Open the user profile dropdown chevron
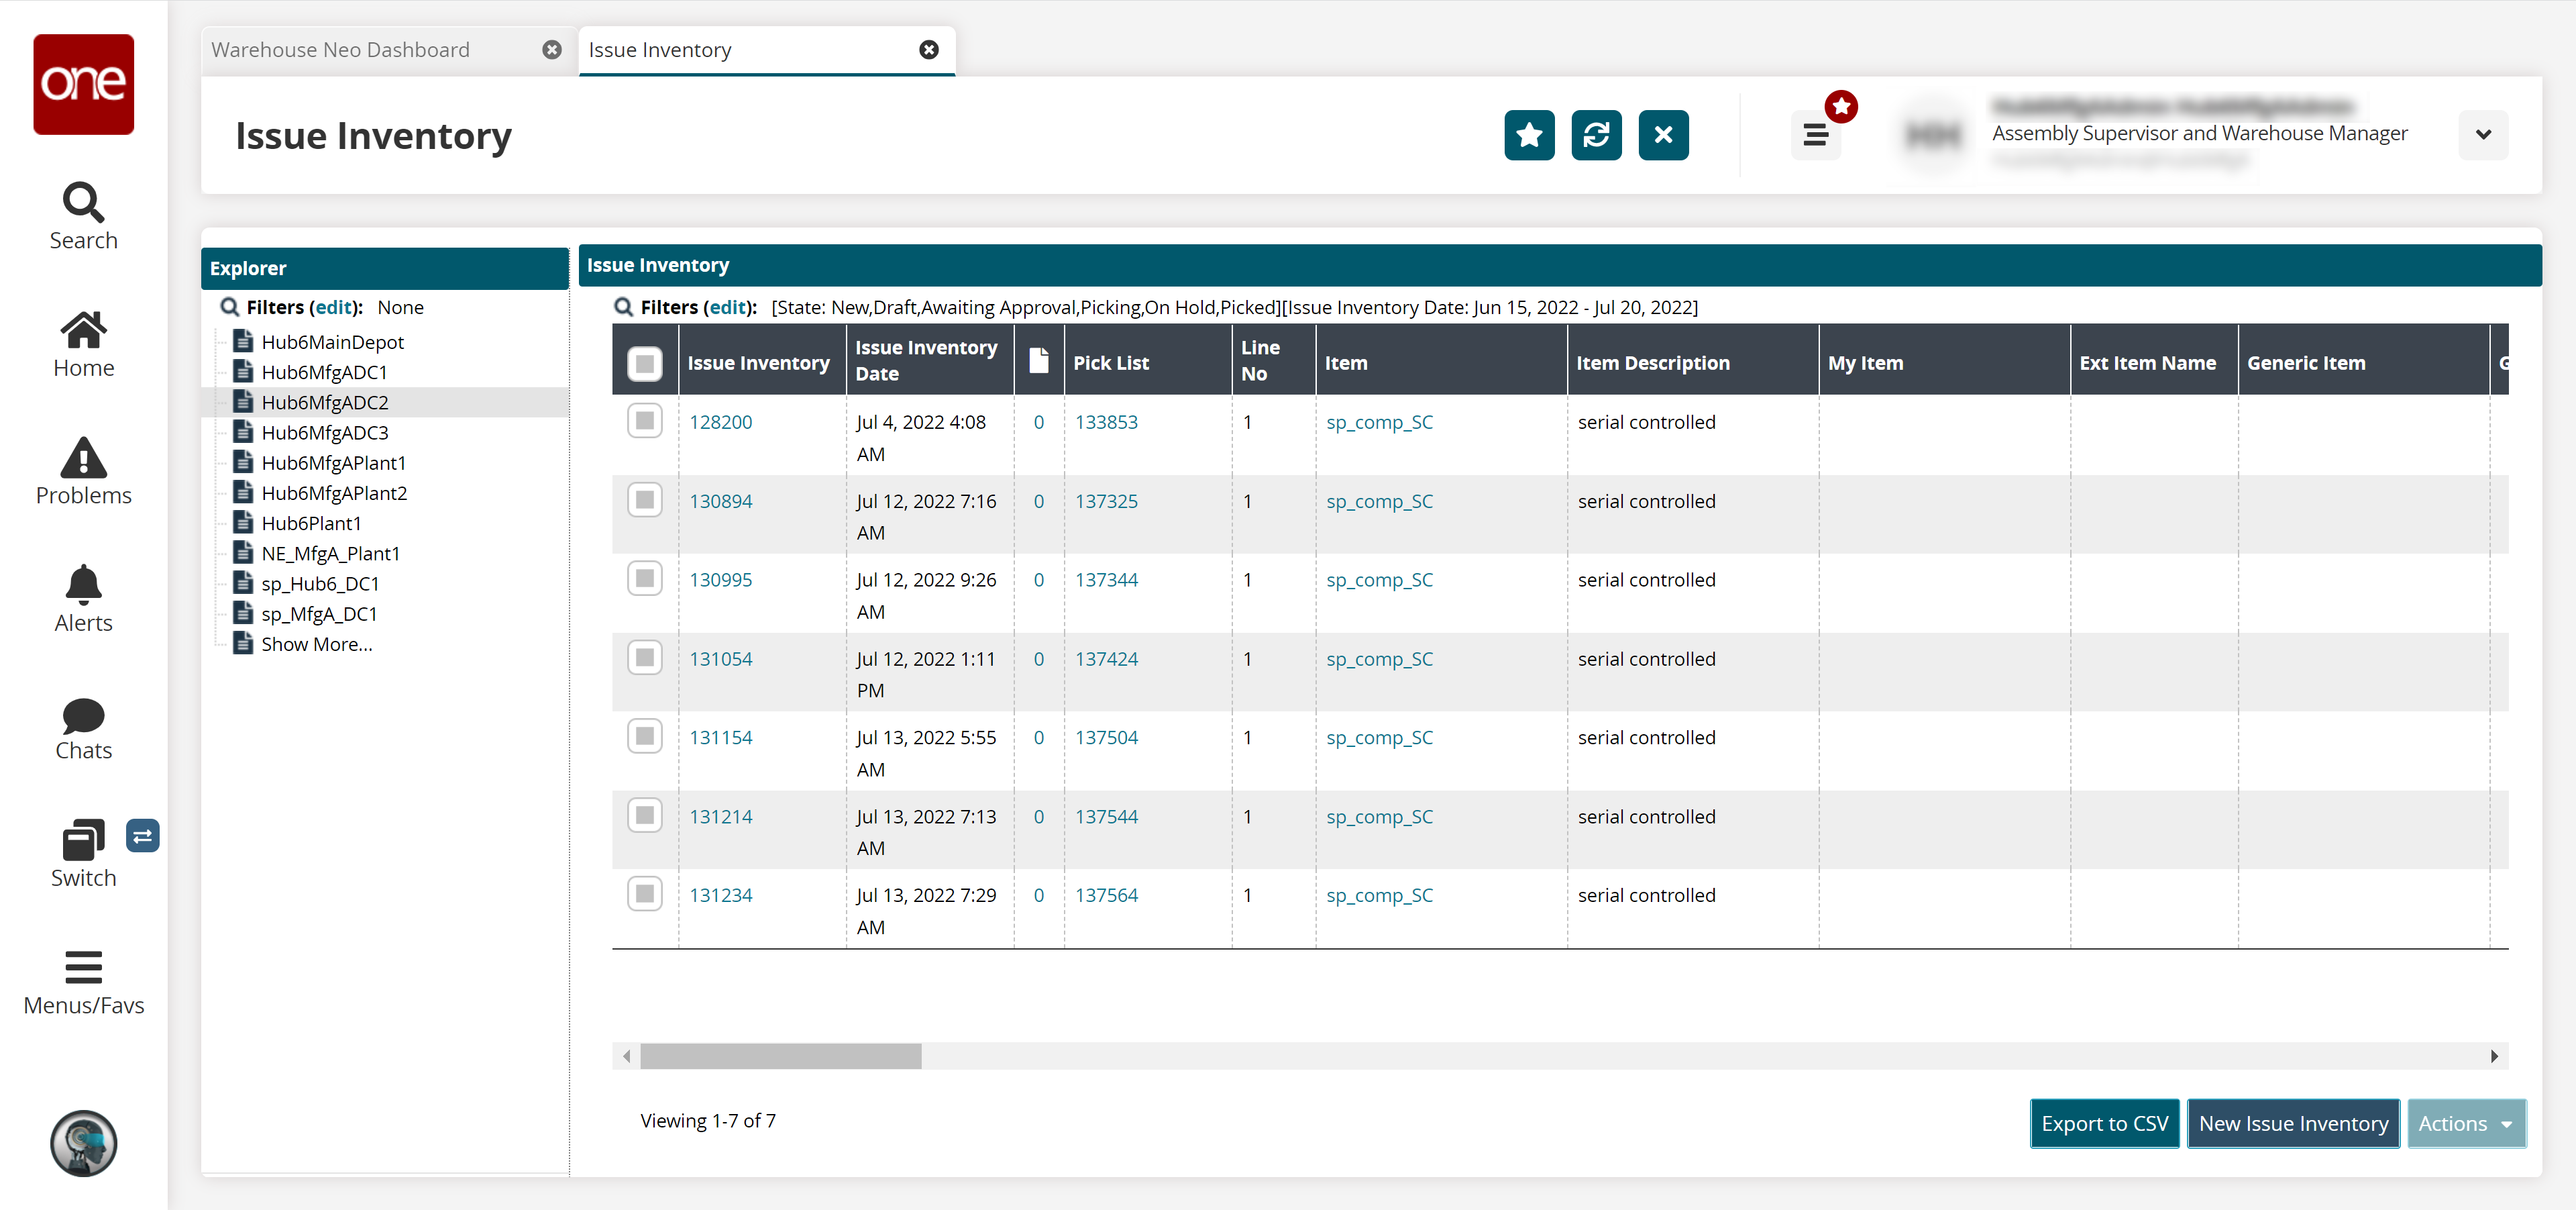 pos(2482,135)
